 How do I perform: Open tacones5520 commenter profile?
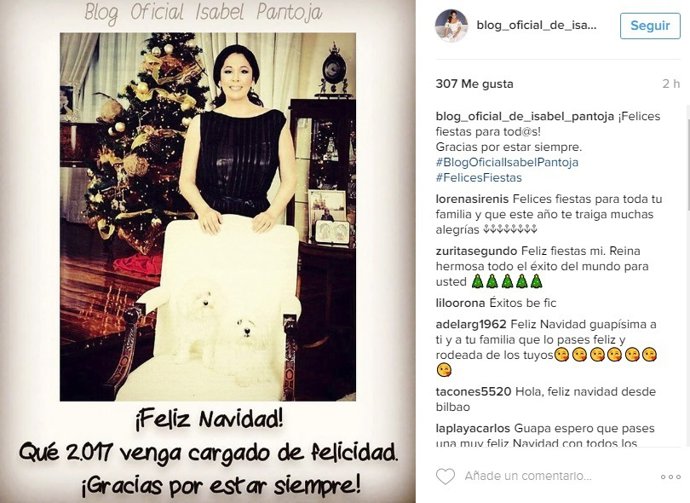pyautogui.click(x=473, y=391)
